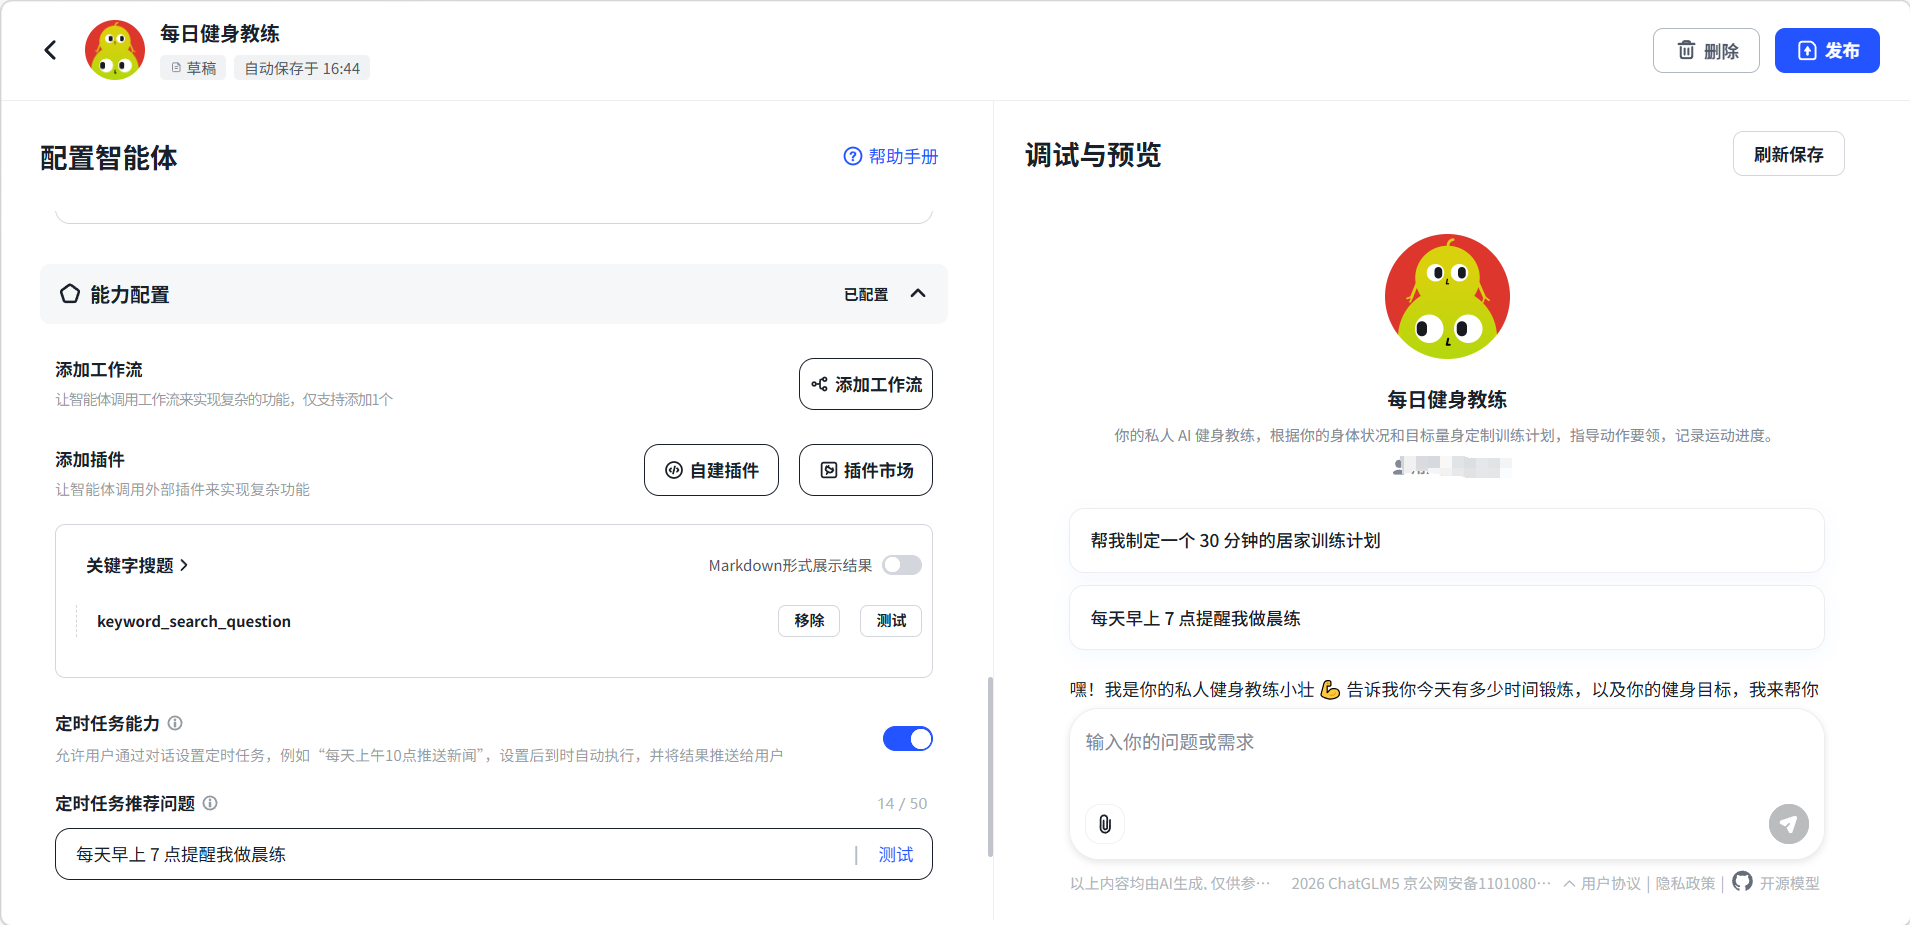Screen dimensions: 1910x925
Task: Click the 自建插件 button
Action: [x=711, y=470]
